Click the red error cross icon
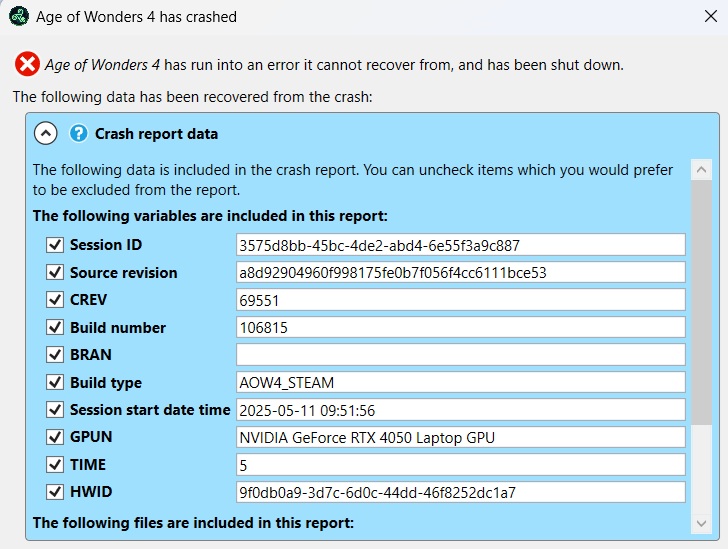This screenshot has height=549, width=728. point(27,65)
